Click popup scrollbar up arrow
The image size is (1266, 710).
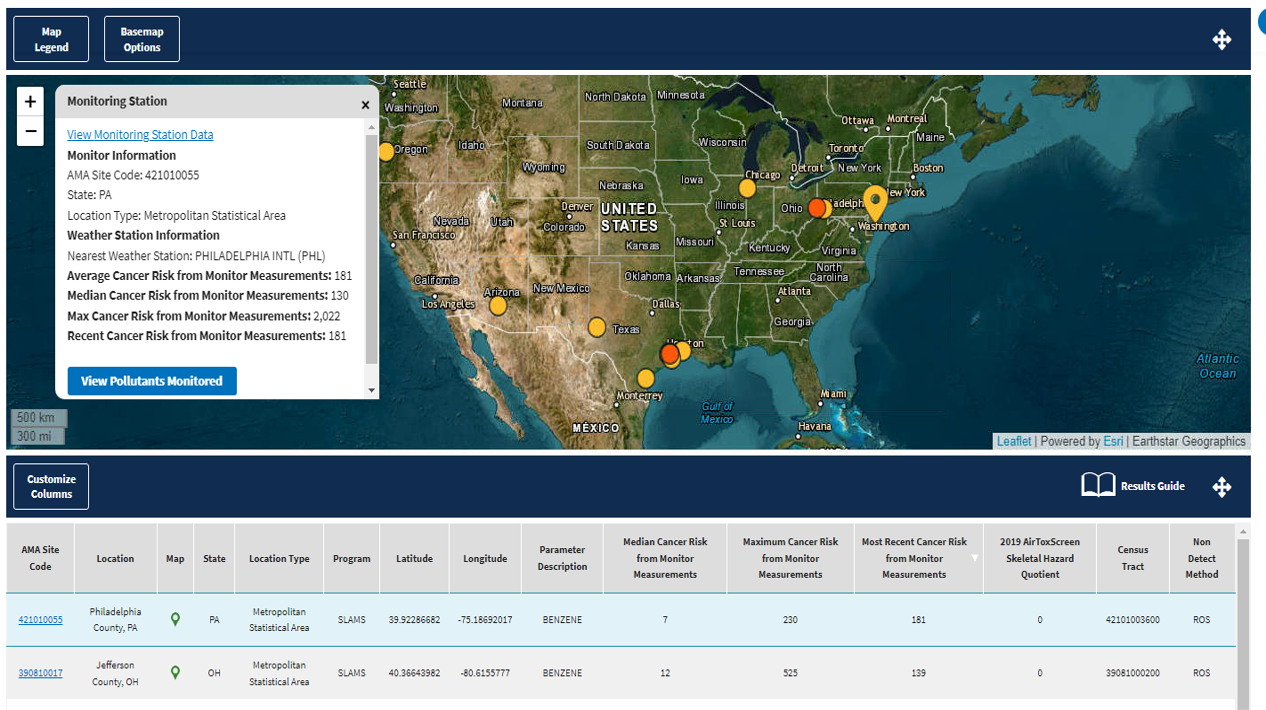(372, 127)
